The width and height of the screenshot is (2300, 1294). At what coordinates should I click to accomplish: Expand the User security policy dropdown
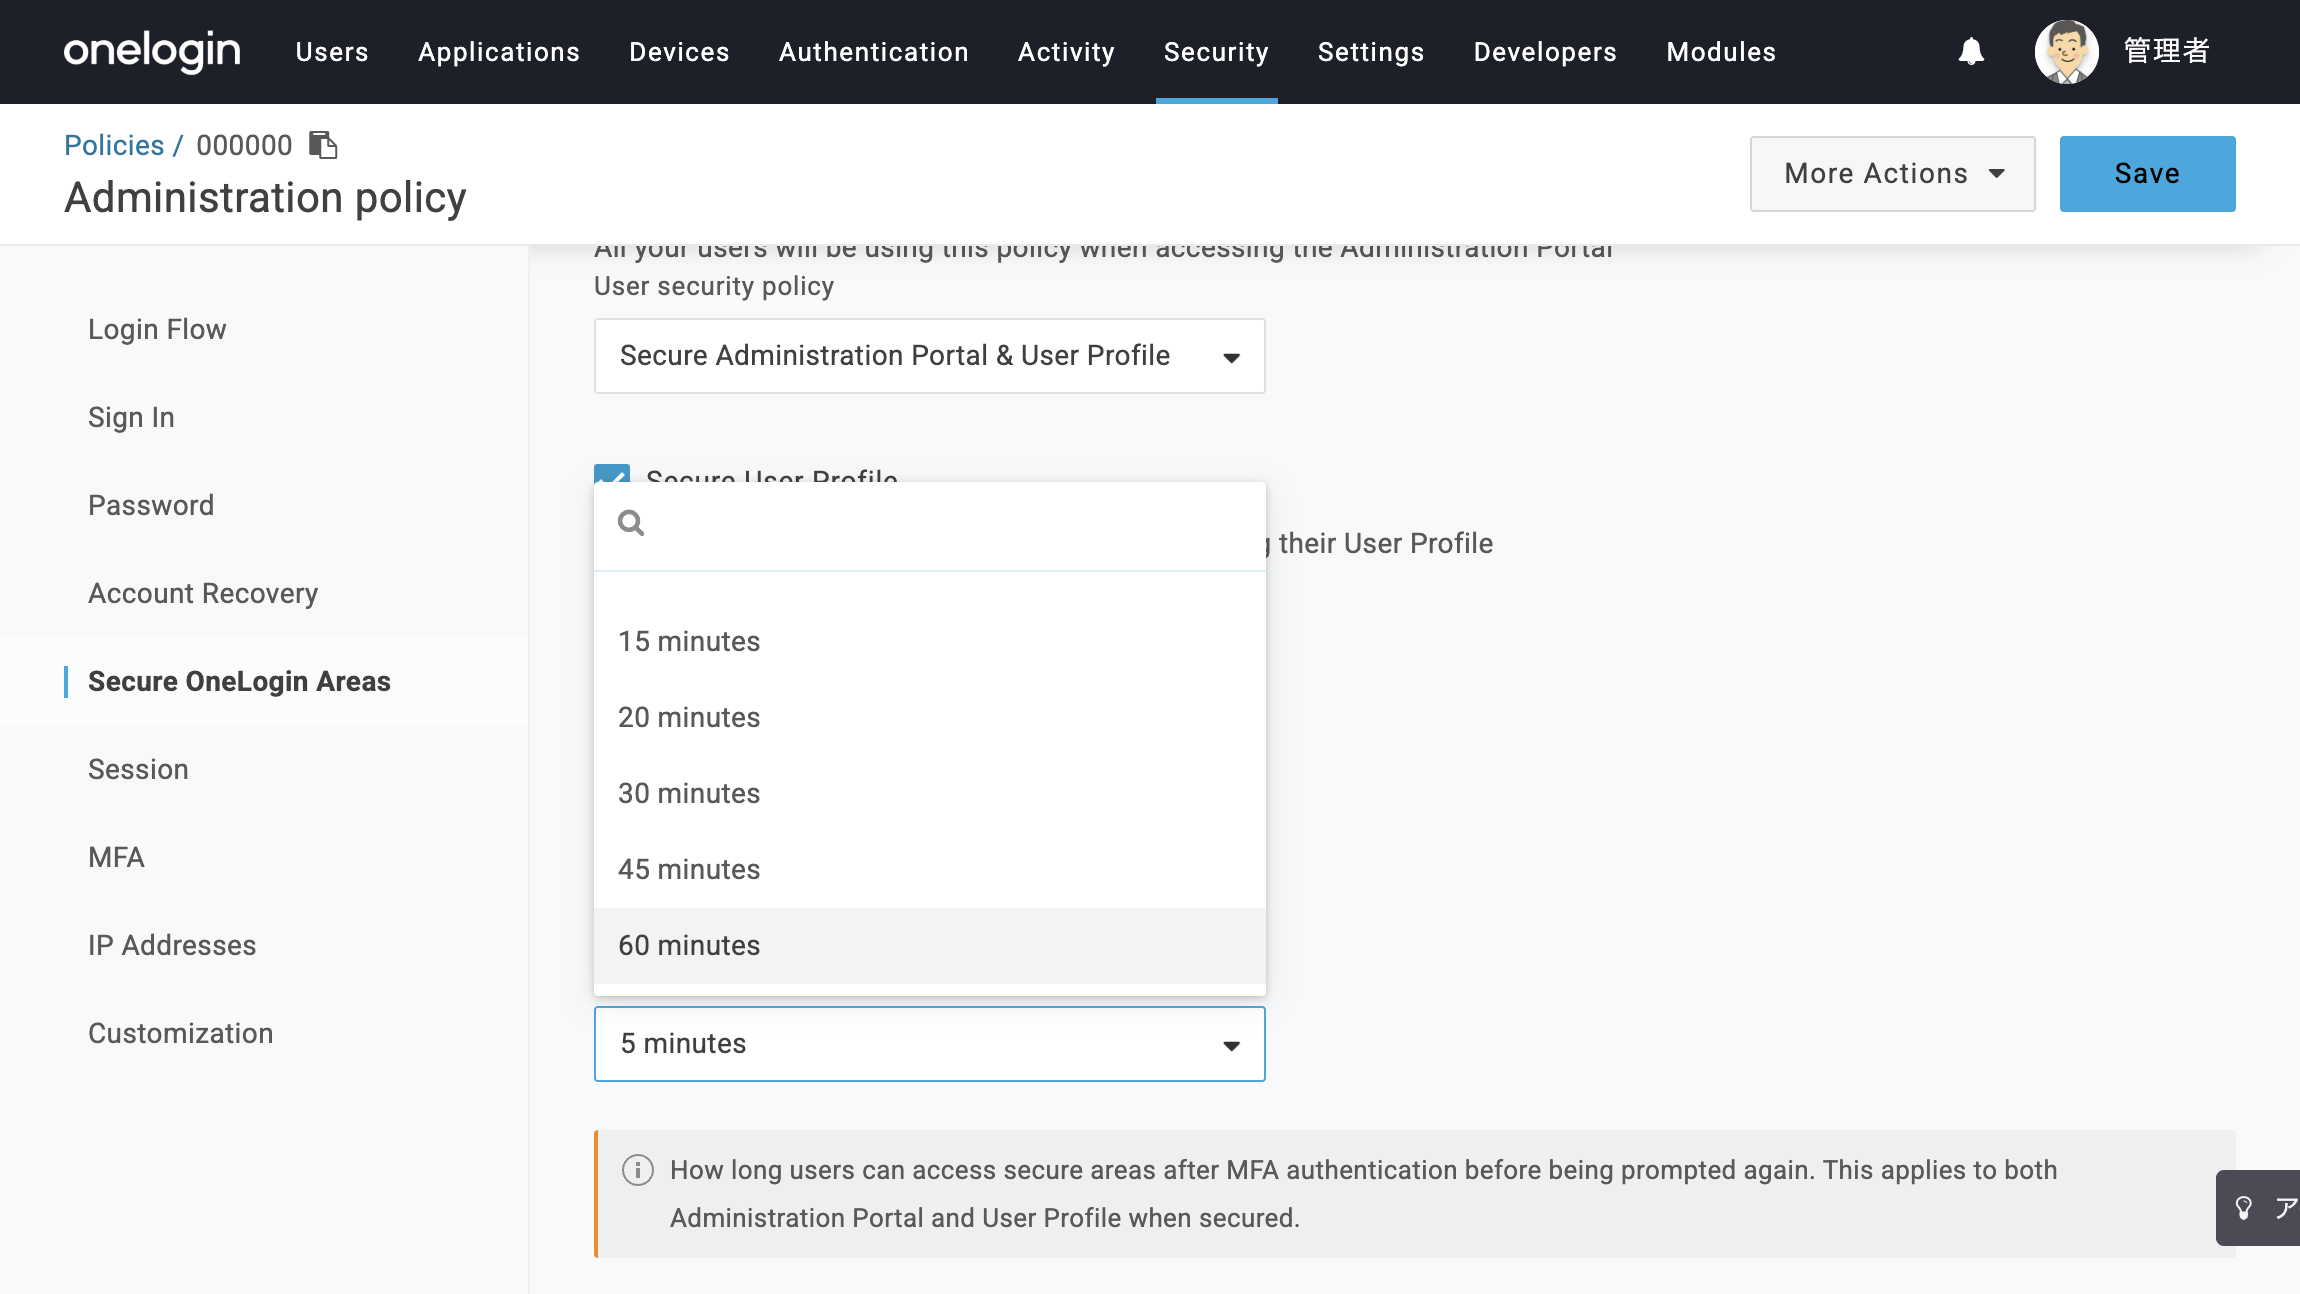pos(930,356)
